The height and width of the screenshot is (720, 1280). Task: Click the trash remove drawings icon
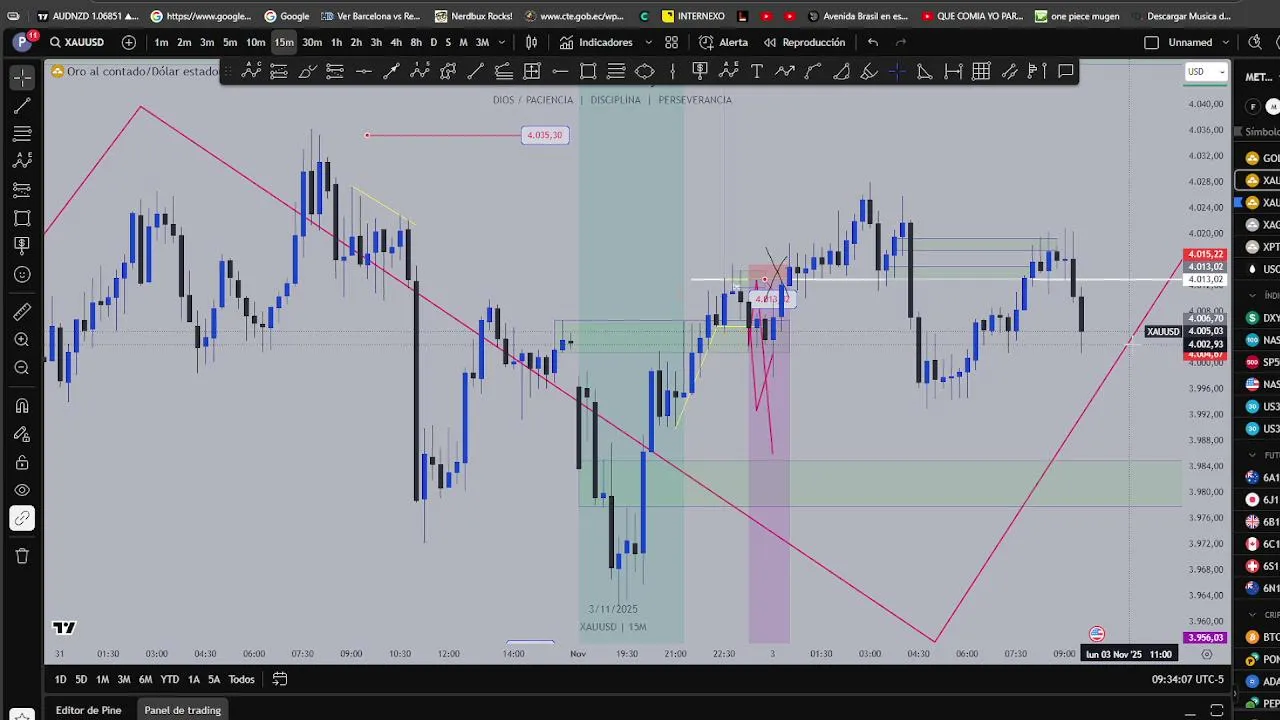coord(22,556)
